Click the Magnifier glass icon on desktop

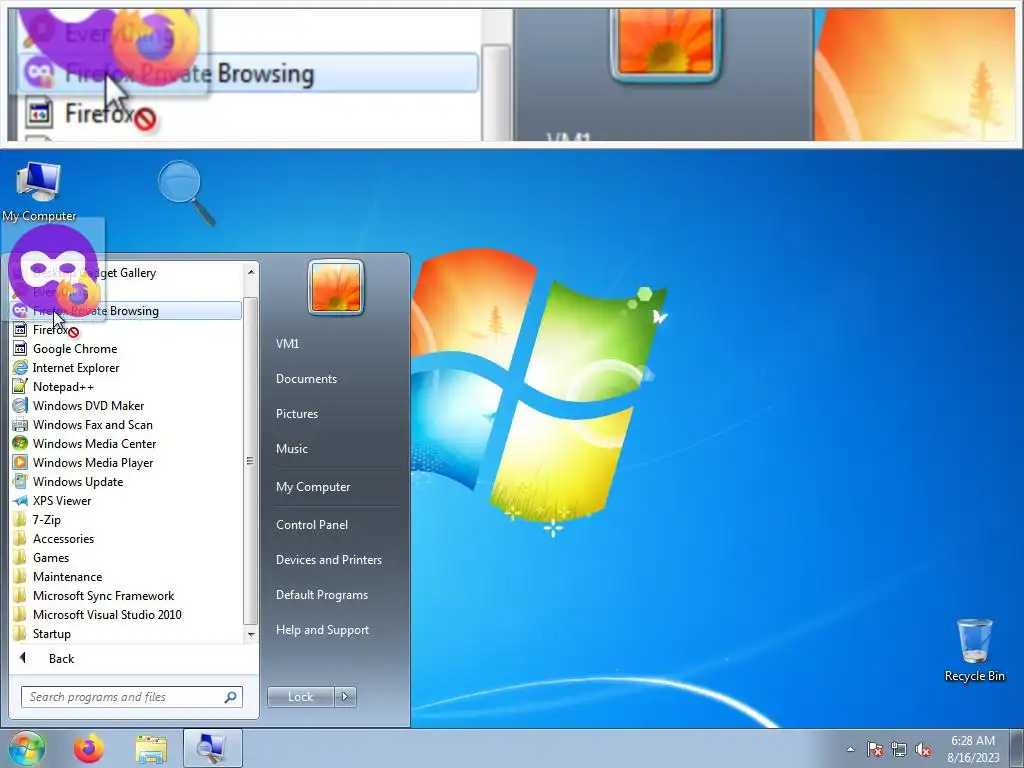click(186, 193)
